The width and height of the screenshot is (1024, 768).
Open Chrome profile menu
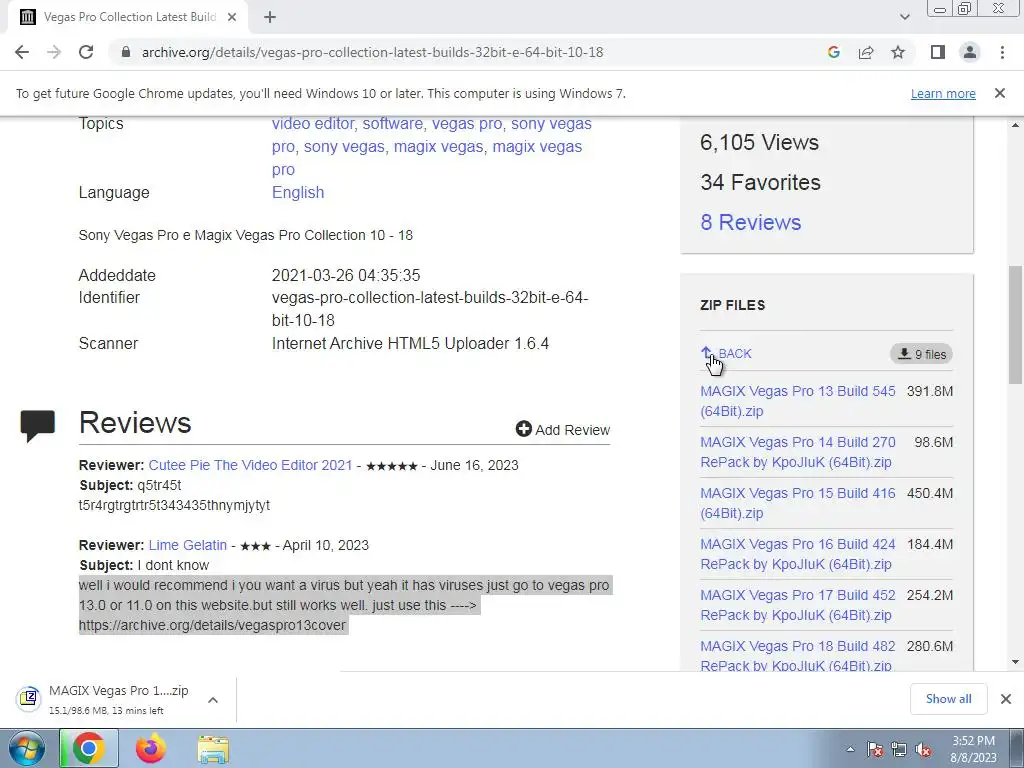[970, 52]
